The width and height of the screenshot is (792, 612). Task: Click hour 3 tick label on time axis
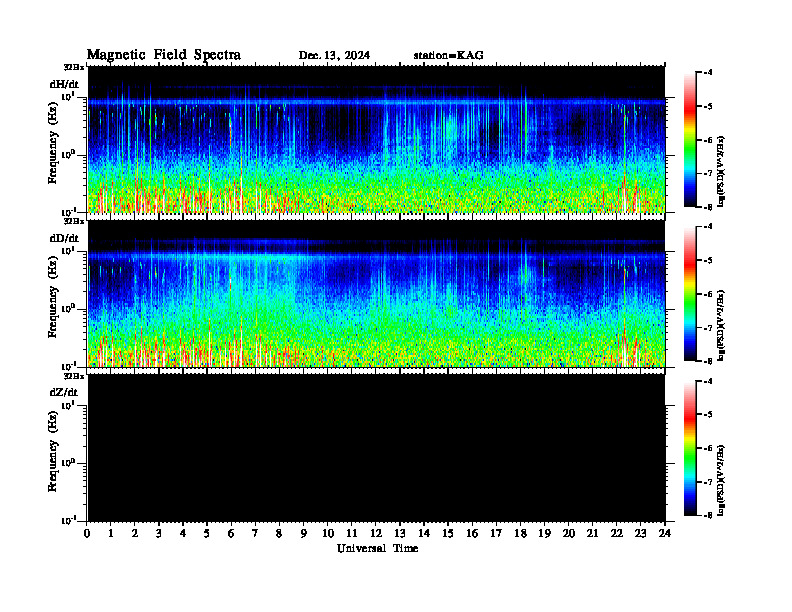159,533
